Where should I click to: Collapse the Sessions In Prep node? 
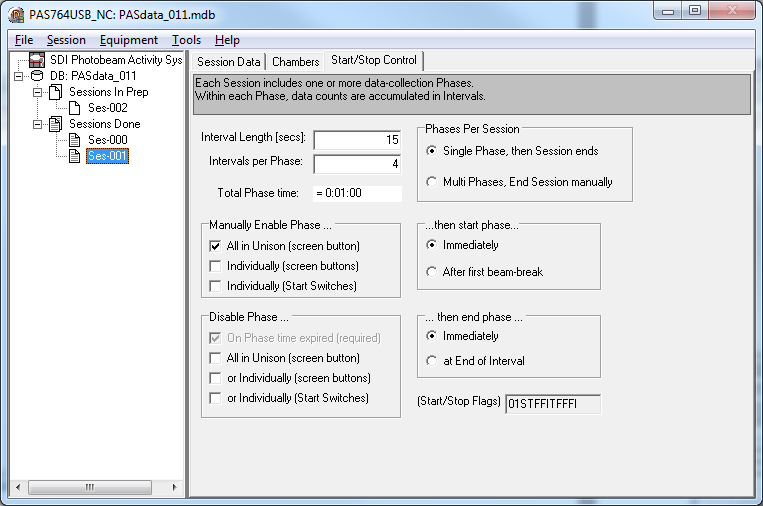(x=38, y=92)
